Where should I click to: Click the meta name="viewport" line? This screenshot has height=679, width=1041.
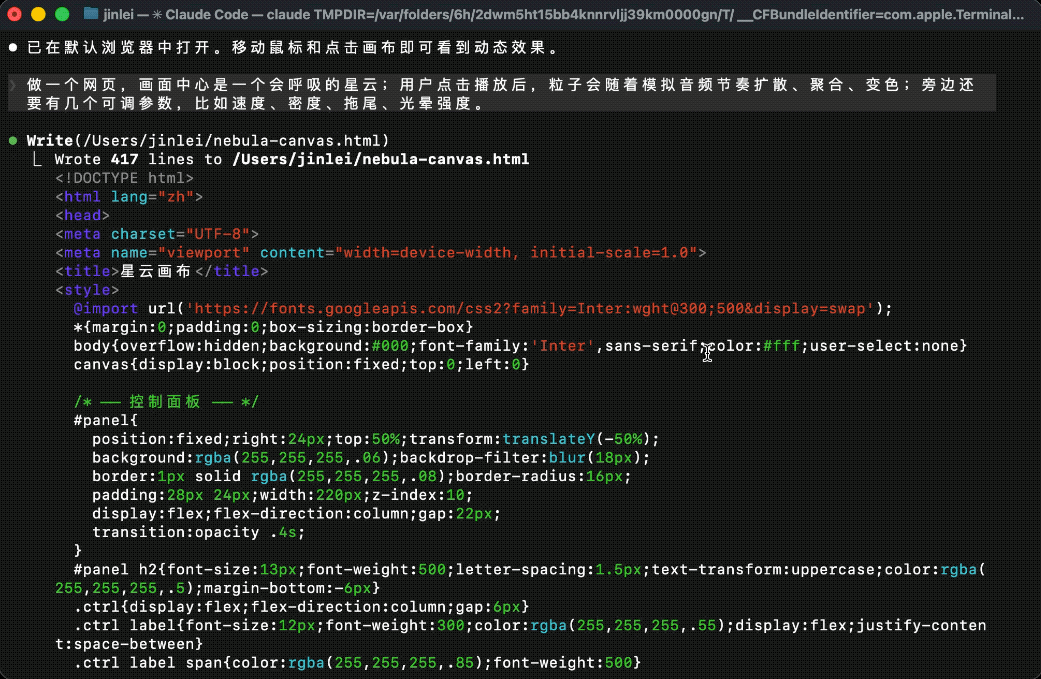pos(381,252)
